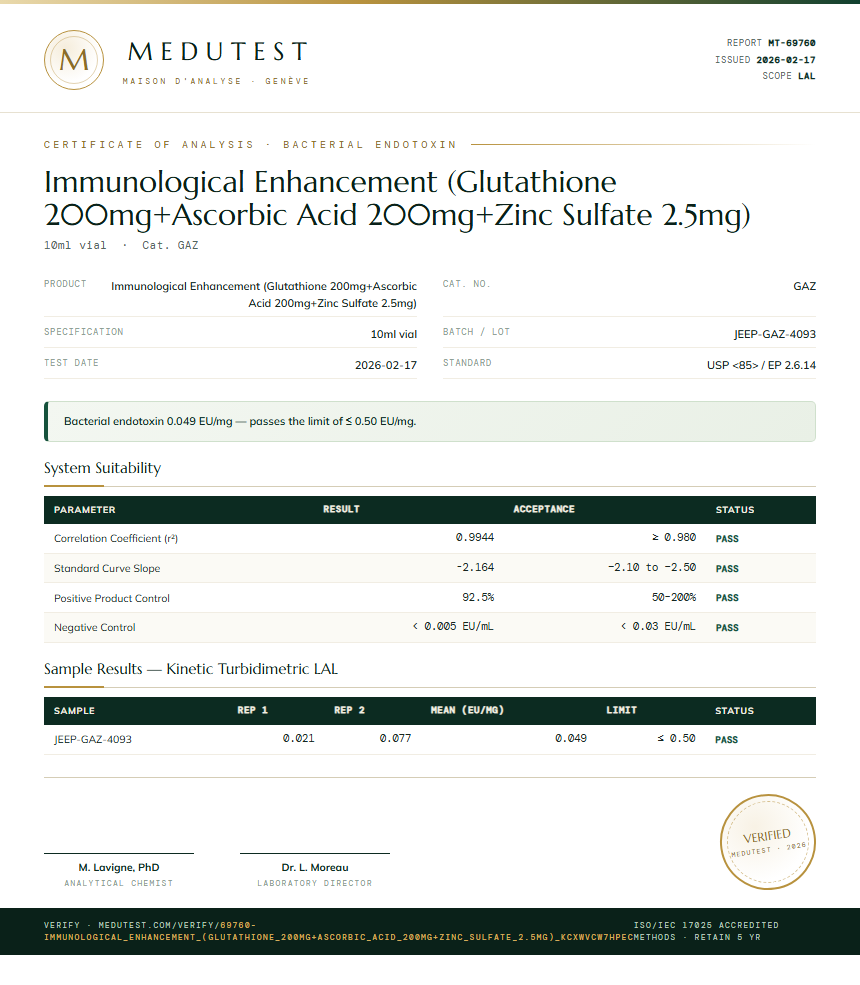
Task: Select the specification value 10ml vial
Action: [x=394, y=334]
